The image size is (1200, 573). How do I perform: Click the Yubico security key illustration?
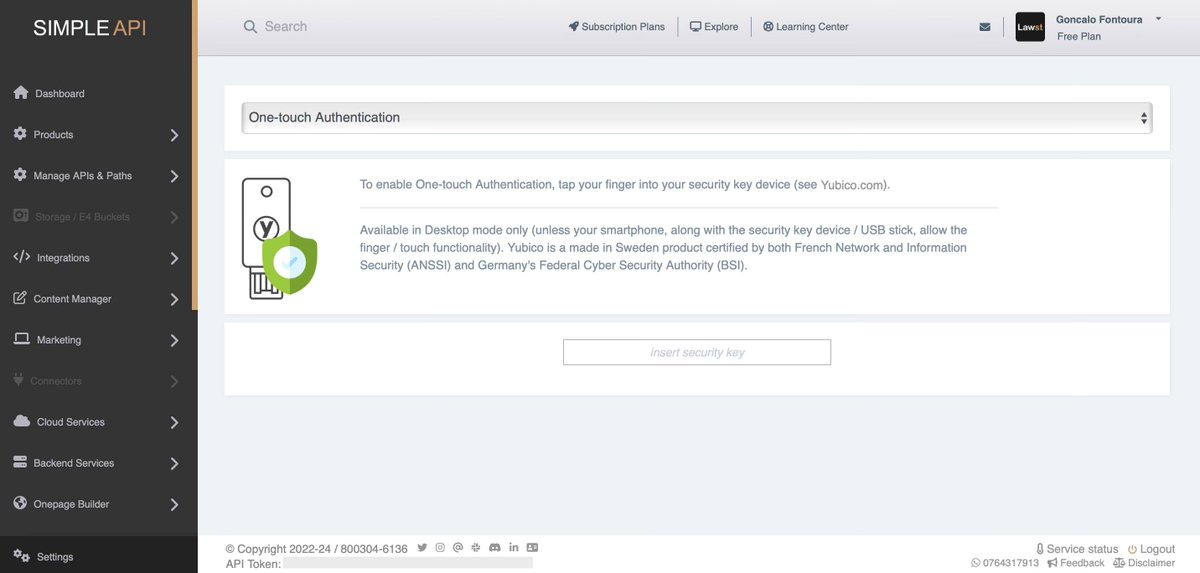click(279, 237)
